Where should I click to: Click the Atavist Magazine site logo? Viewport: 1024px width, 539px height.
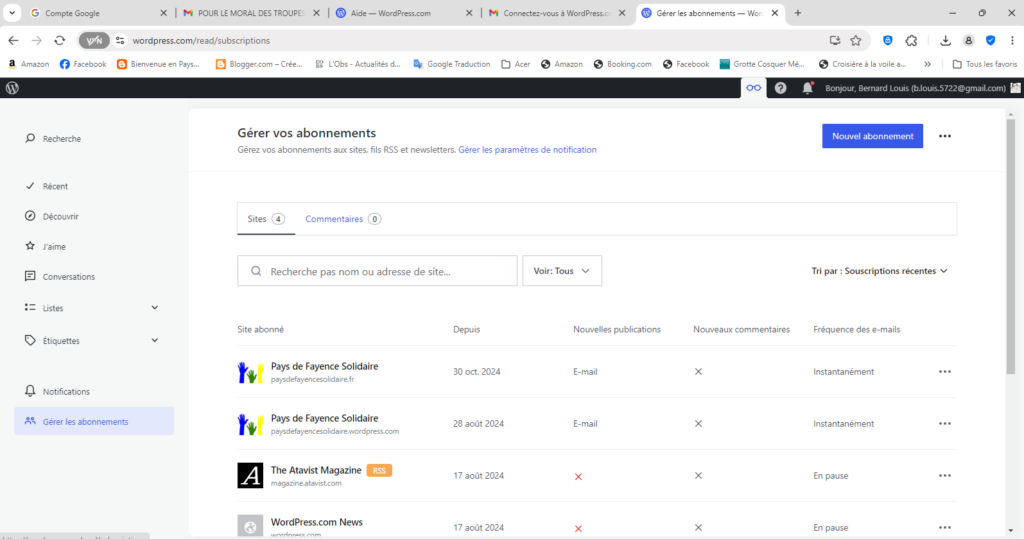pos(250,476)
